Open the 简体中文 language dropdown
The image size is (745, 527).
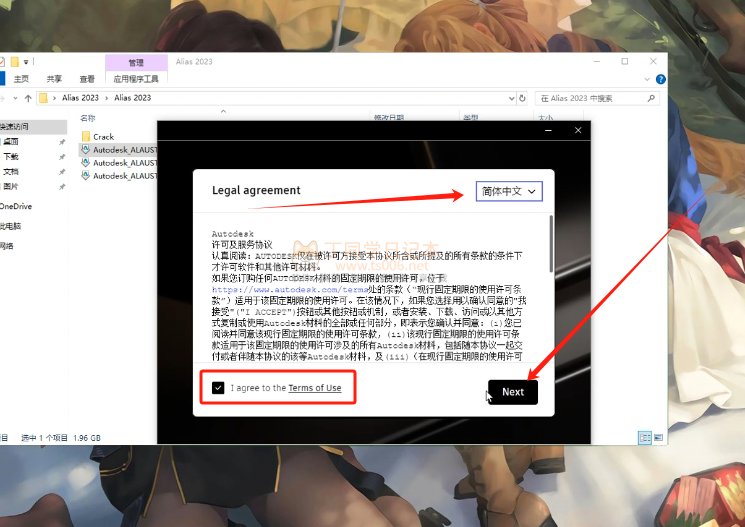point(509,191)
